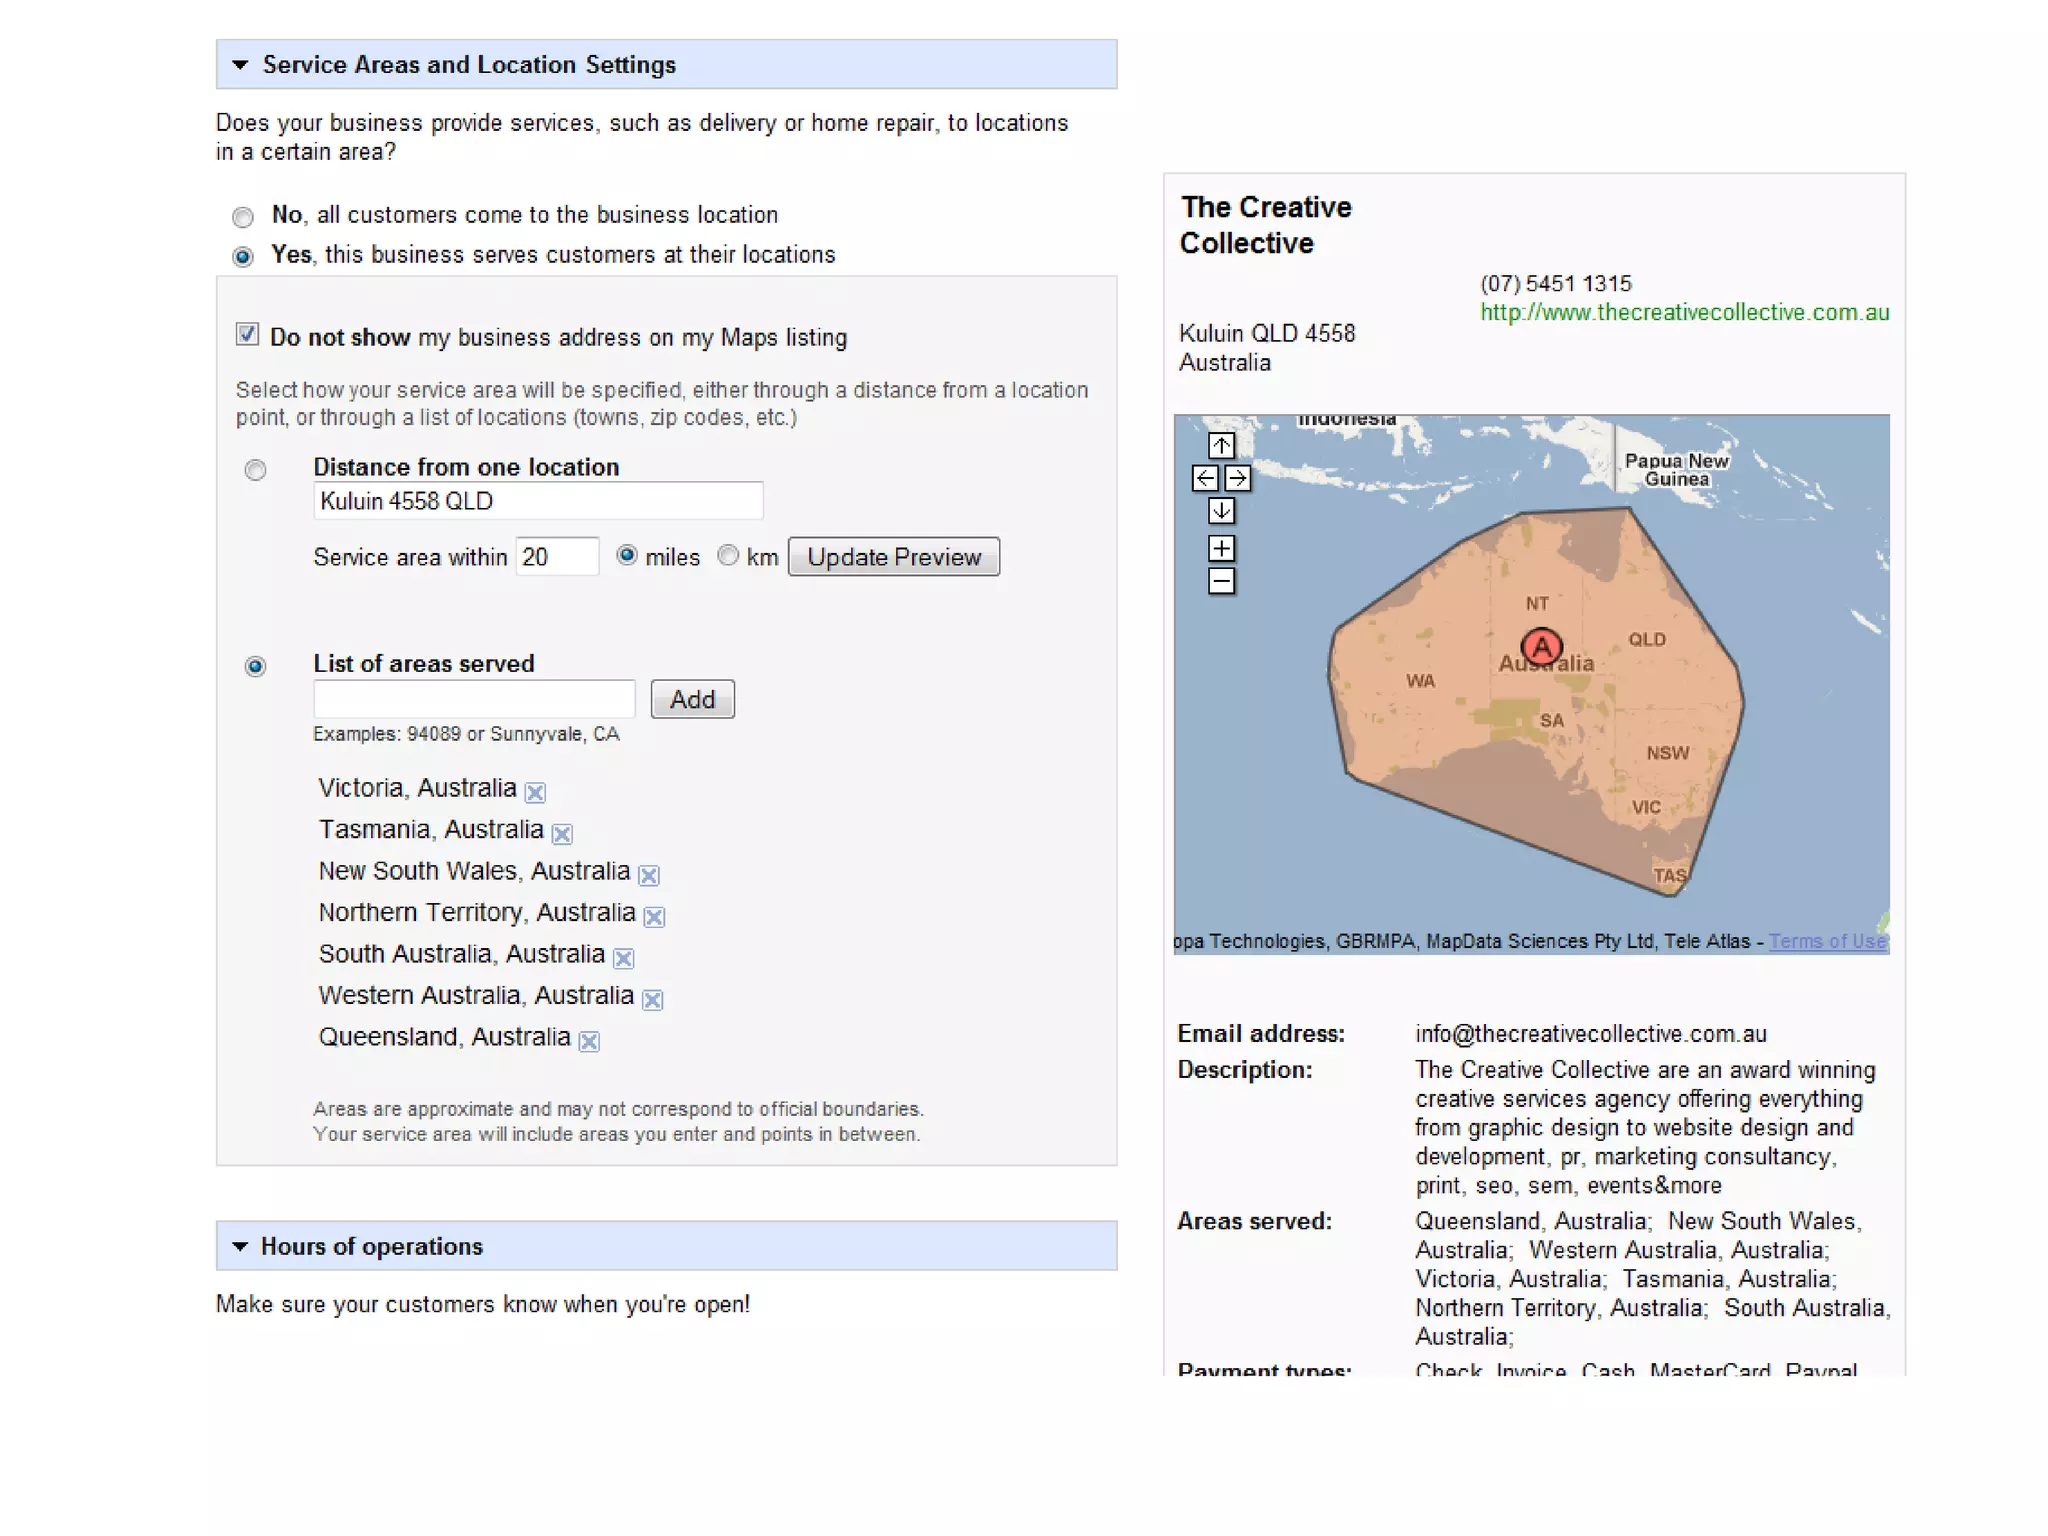
Task: Click the phone number (07) 5451 1315
Action: coord(1555,284)
